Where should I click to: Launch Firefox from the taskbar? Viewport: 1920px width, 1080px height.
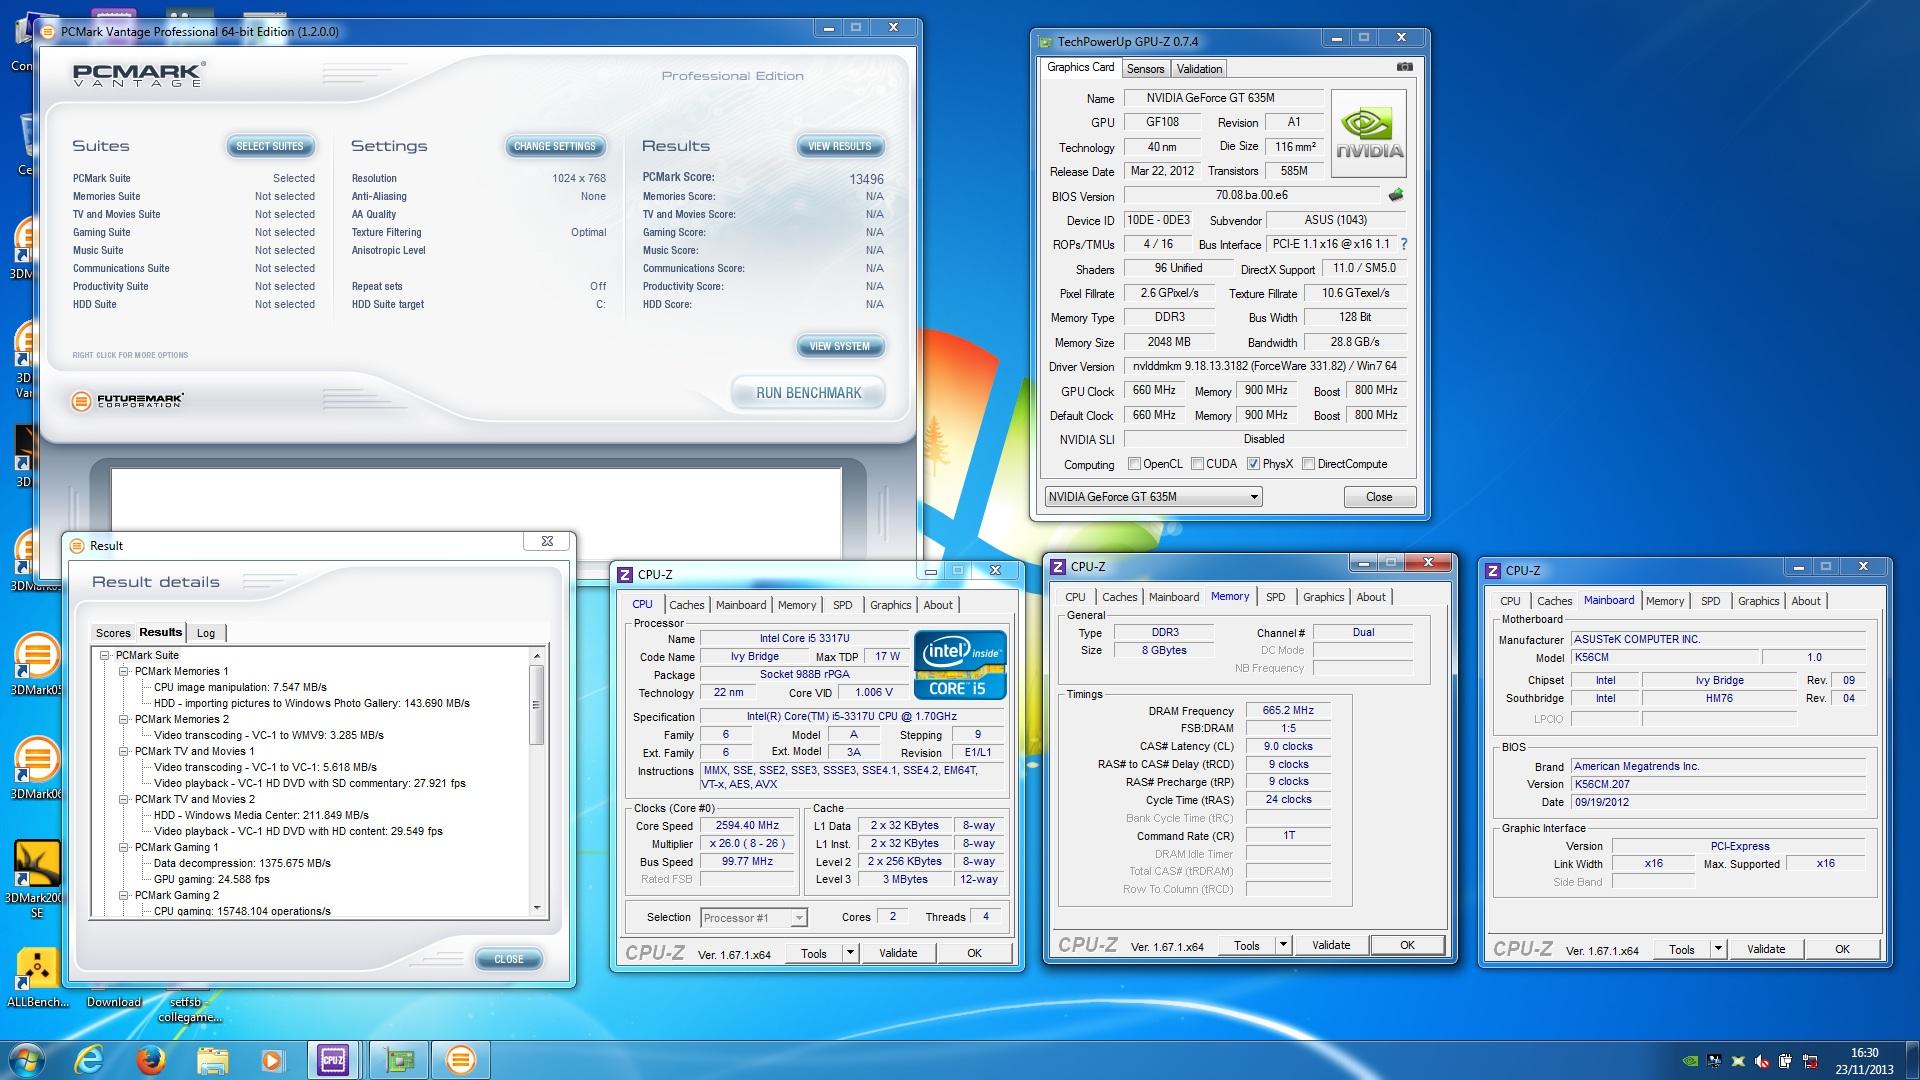coord(151,1059)
